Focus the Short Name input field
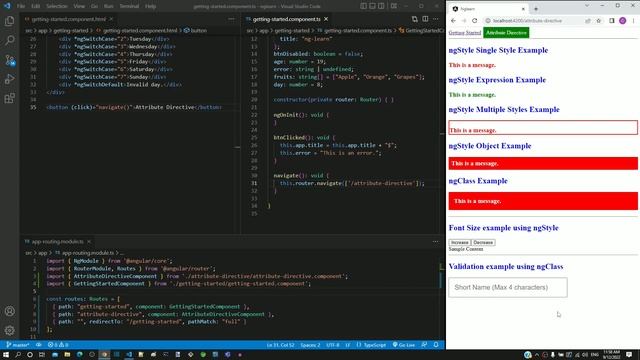This screenshot has width=640, height=360. [x=508, y=287]
